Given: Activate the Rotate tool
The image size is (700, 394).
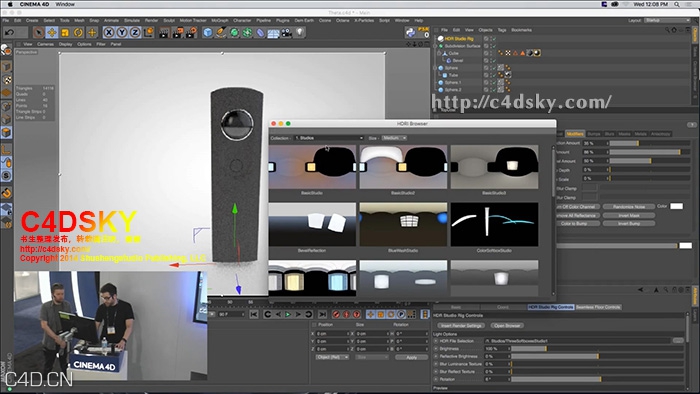Looking at the screenshot, I should pyautogui.click(x=78, y=33).
